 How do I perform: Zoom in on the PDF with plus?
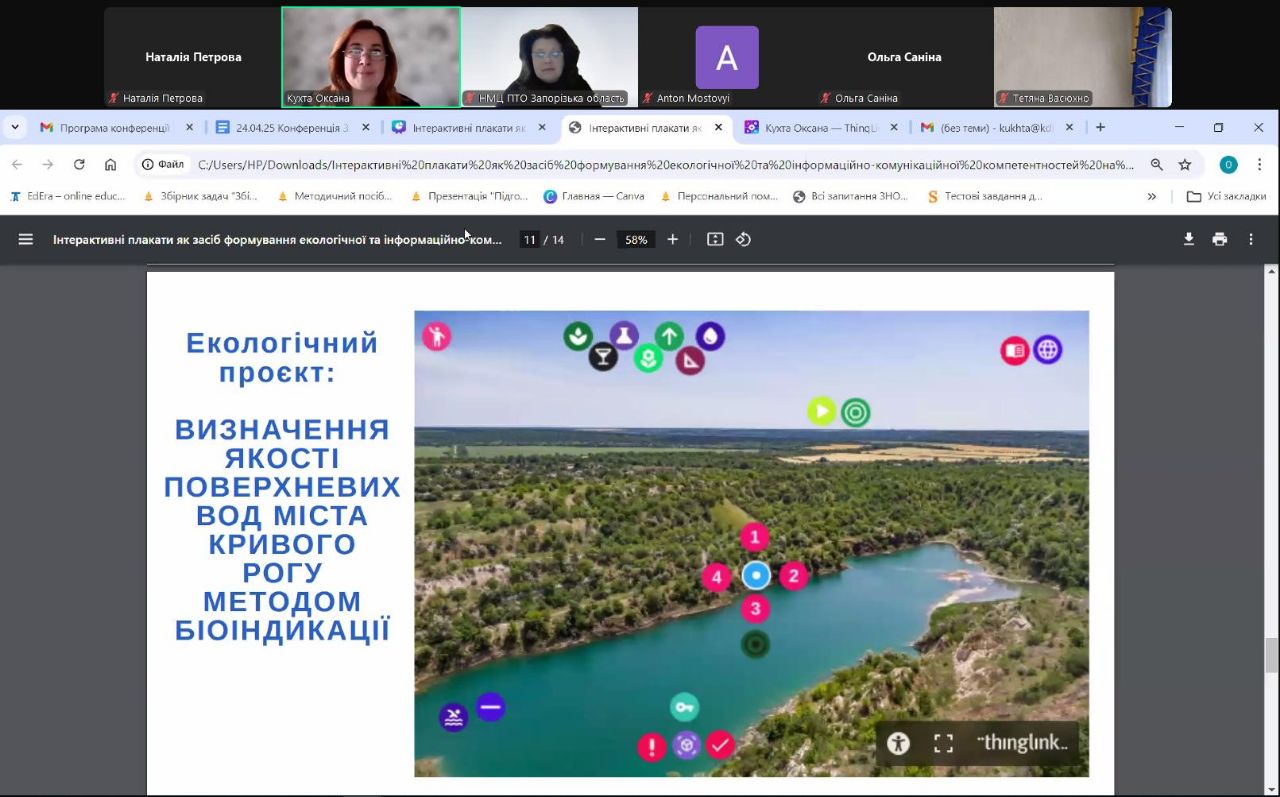(673, 239)
